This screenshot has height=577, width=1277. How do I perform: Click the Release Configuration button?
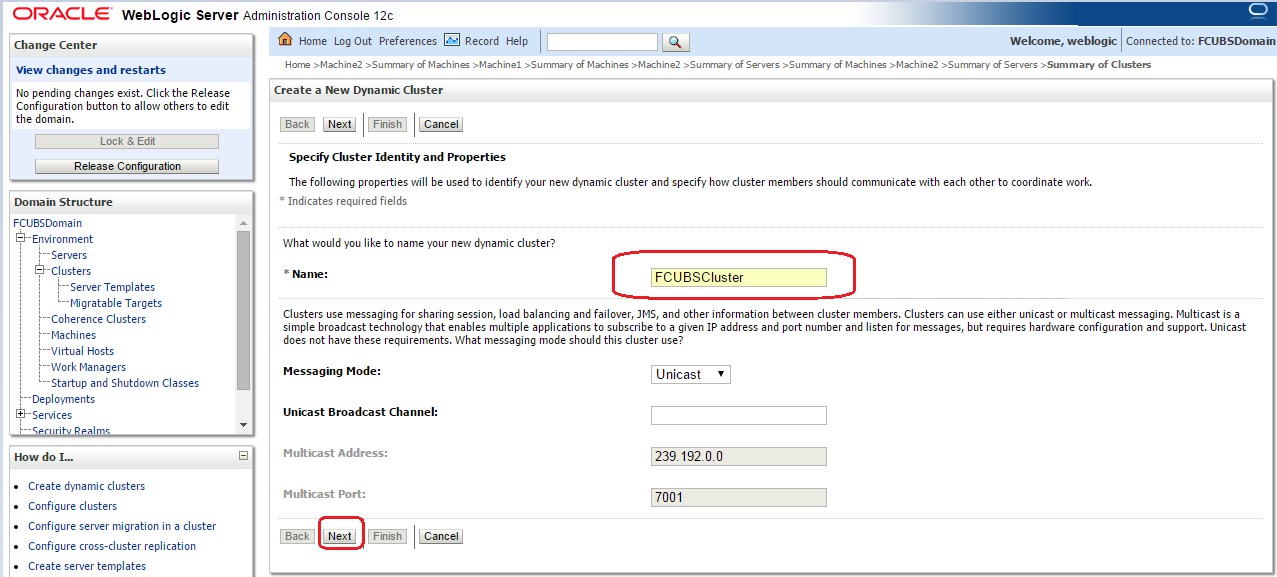(127, 166)
